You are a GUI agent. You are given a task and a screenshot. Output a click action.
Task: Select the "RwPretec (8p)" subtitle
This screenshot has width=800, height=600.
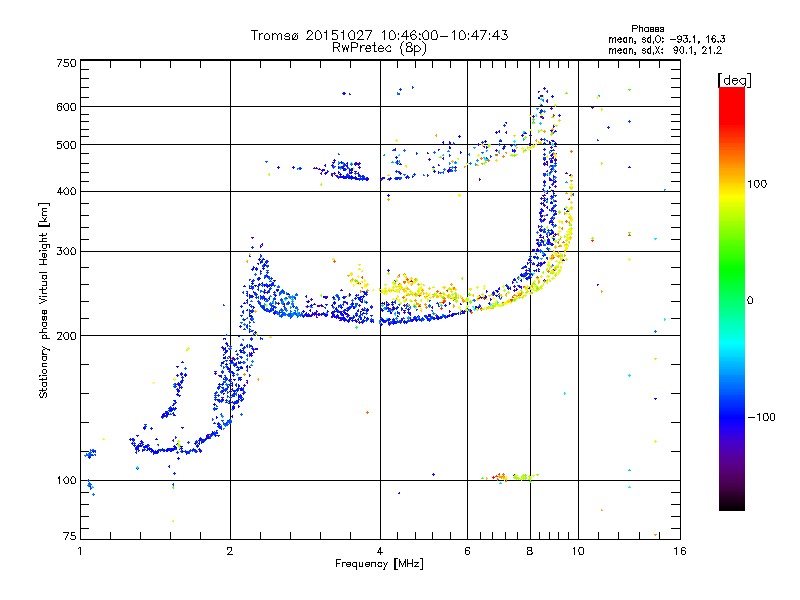click(379, 48)
